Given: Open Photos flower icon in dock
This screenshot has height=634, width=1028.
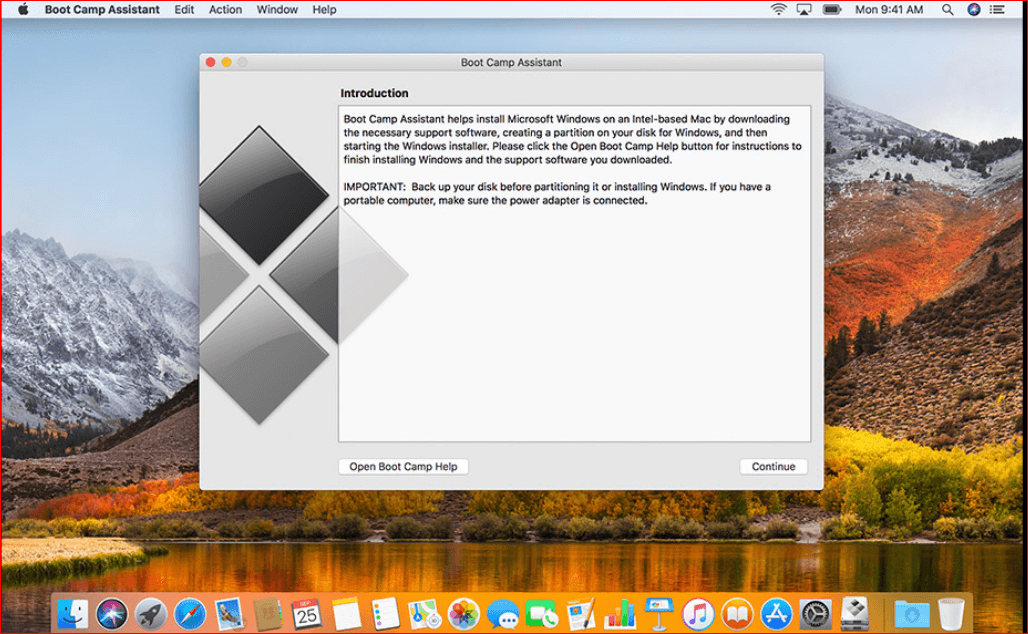Looking at the screenshot, I should [x=464, y=614].
